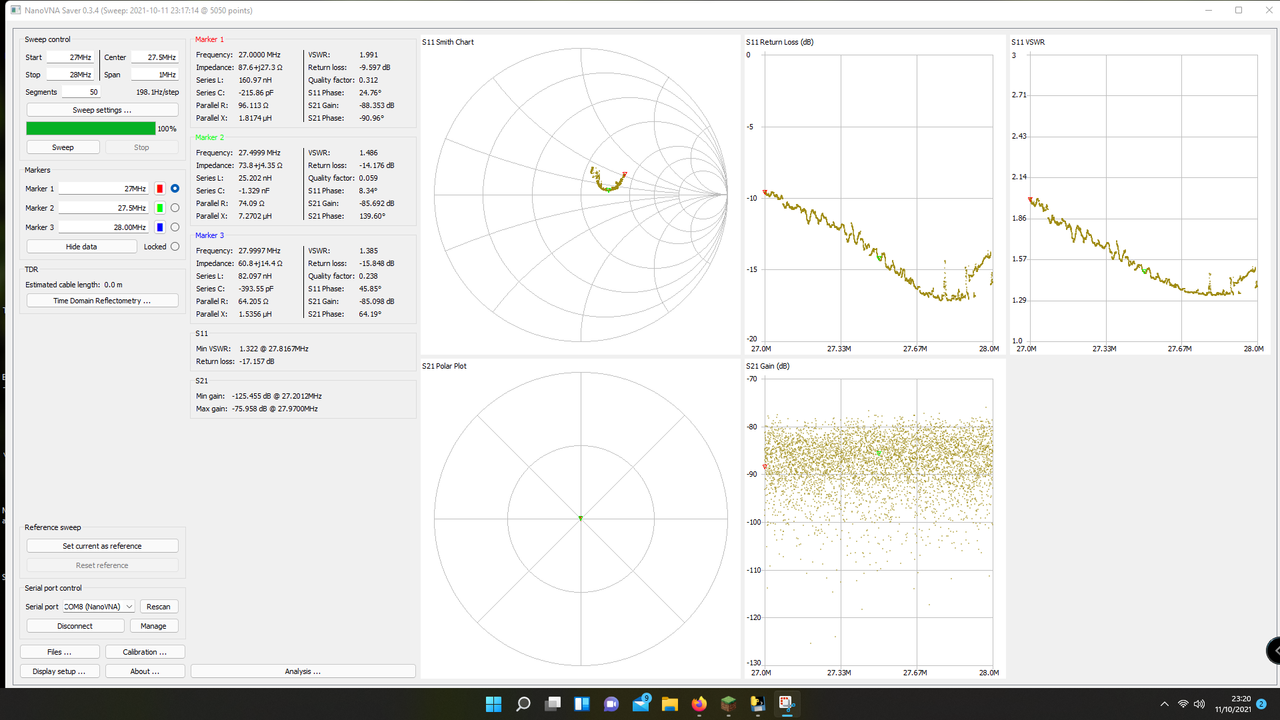Image resolution: width=1280 pixels, height=720 pixels.
Task: Open the Widgets panel icon
Action: pyautogui.click(x=581, y=704)
